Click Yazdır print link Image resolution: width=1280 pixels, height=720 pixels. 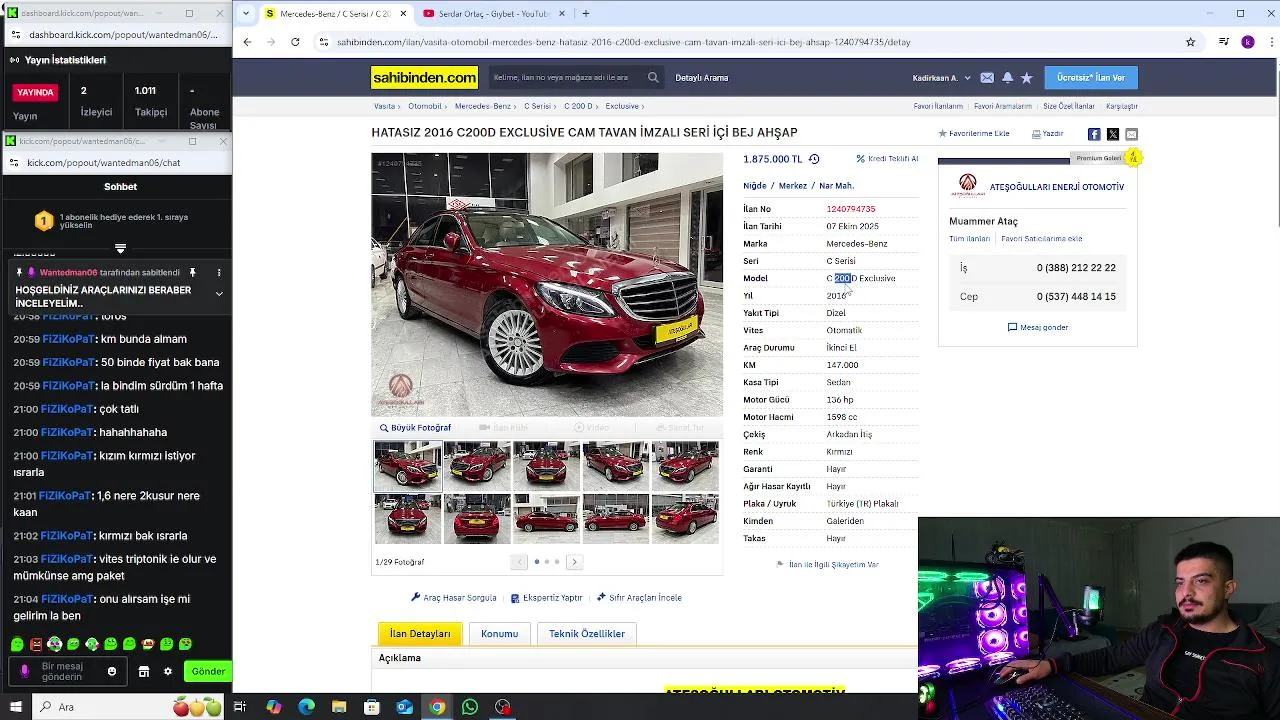point(1047,134)
